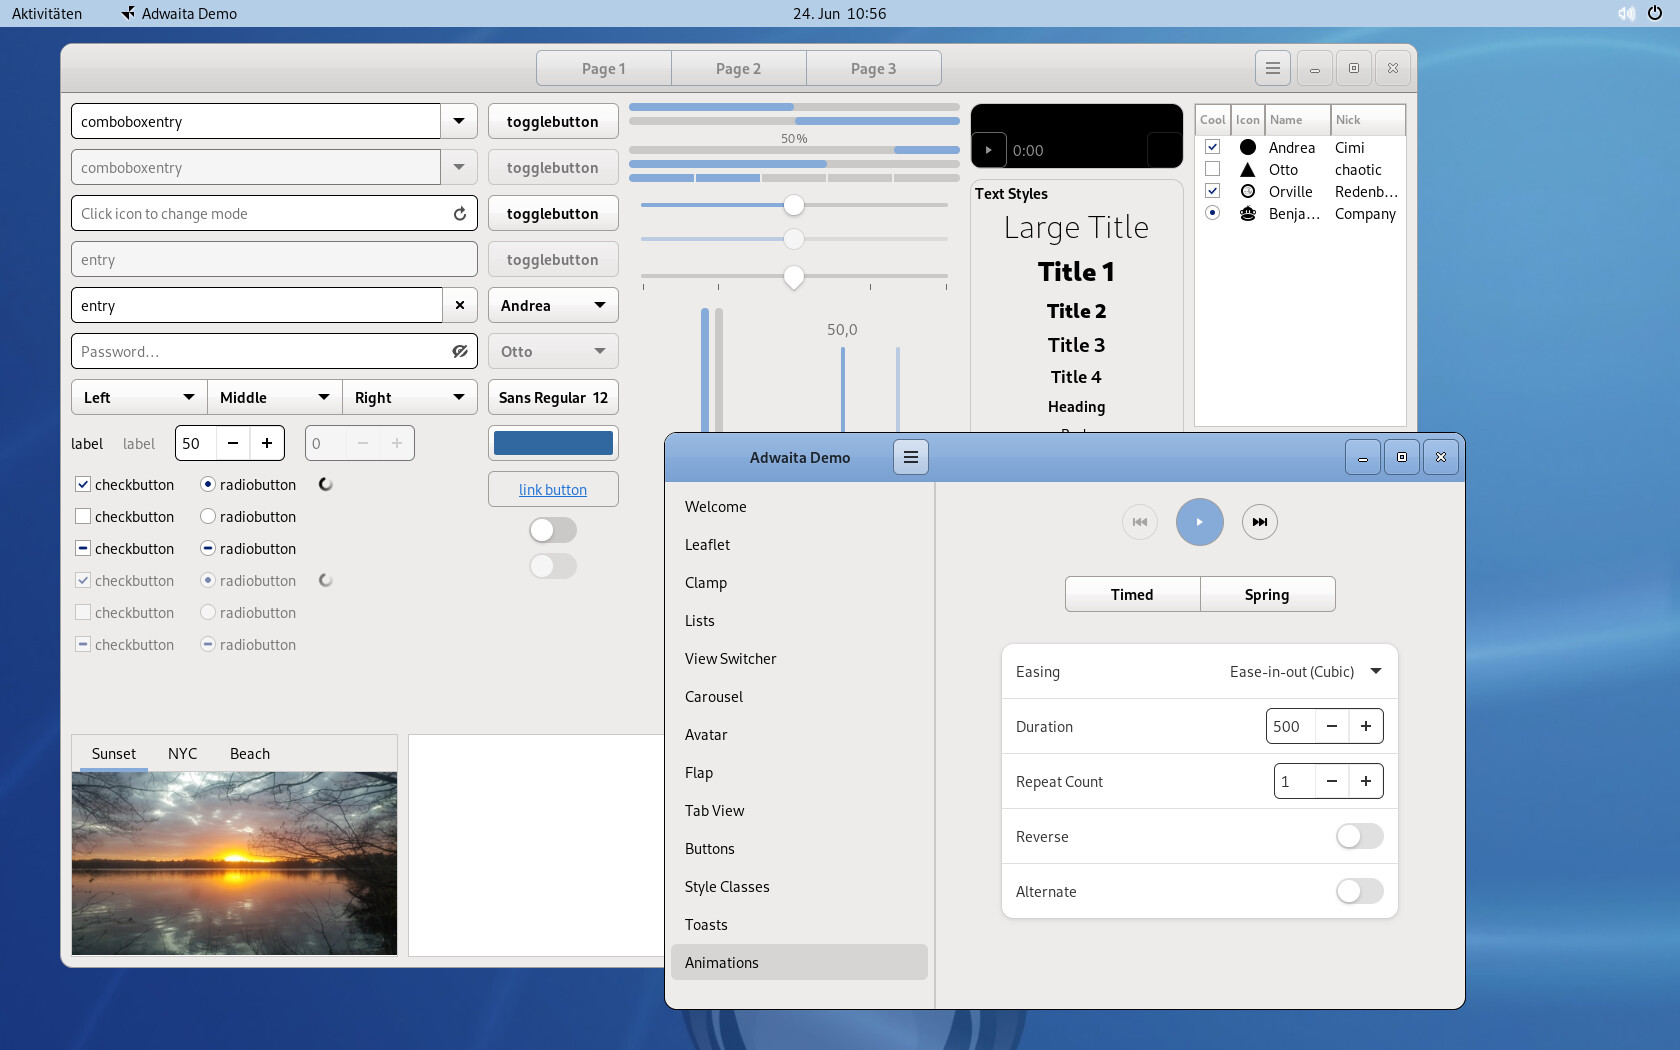The image size is (1680, 1050).
Task: Click the skip forward animation icon
Action: pyautogui.click(x=1259, y=522)
